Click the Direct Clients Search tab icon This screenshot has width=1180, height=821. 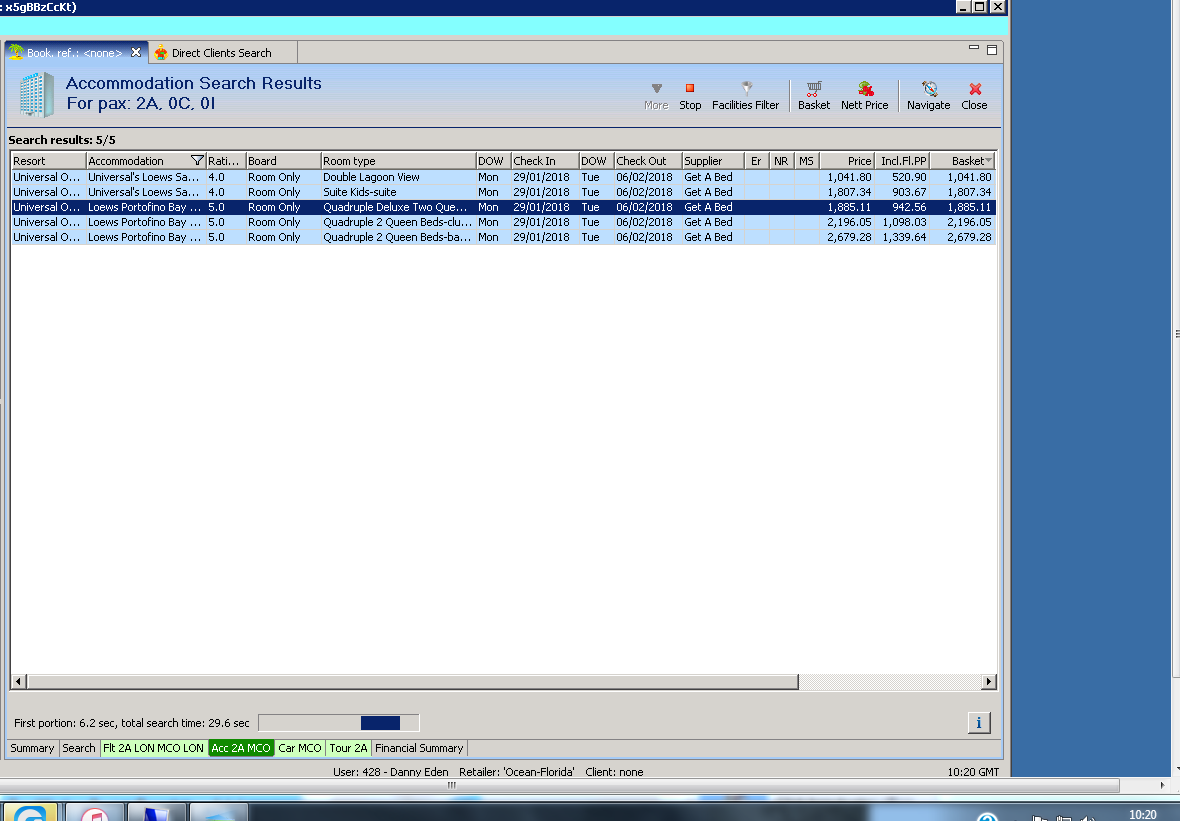coord(160,53)
